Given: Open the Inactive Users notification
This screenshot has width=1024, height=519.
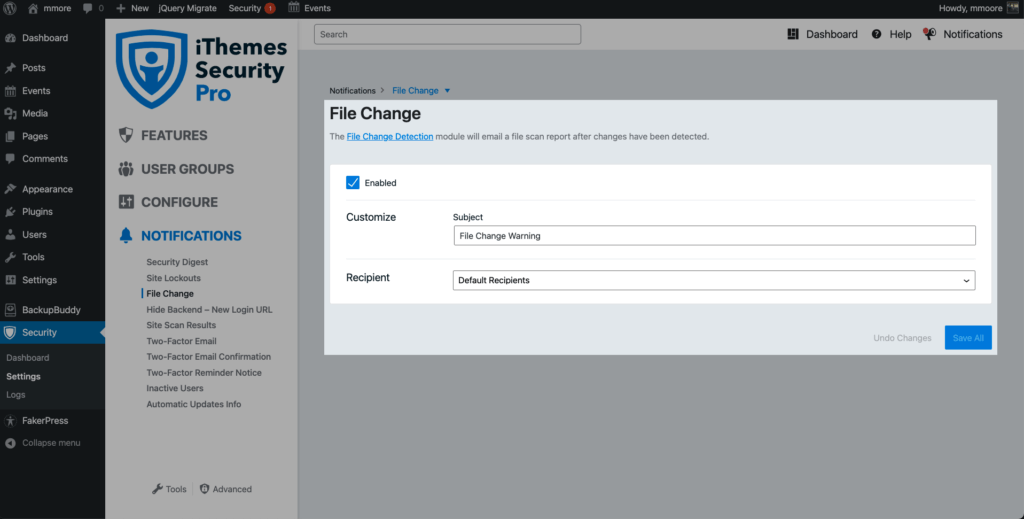Looking at the screenshot, I should (175, 388).
